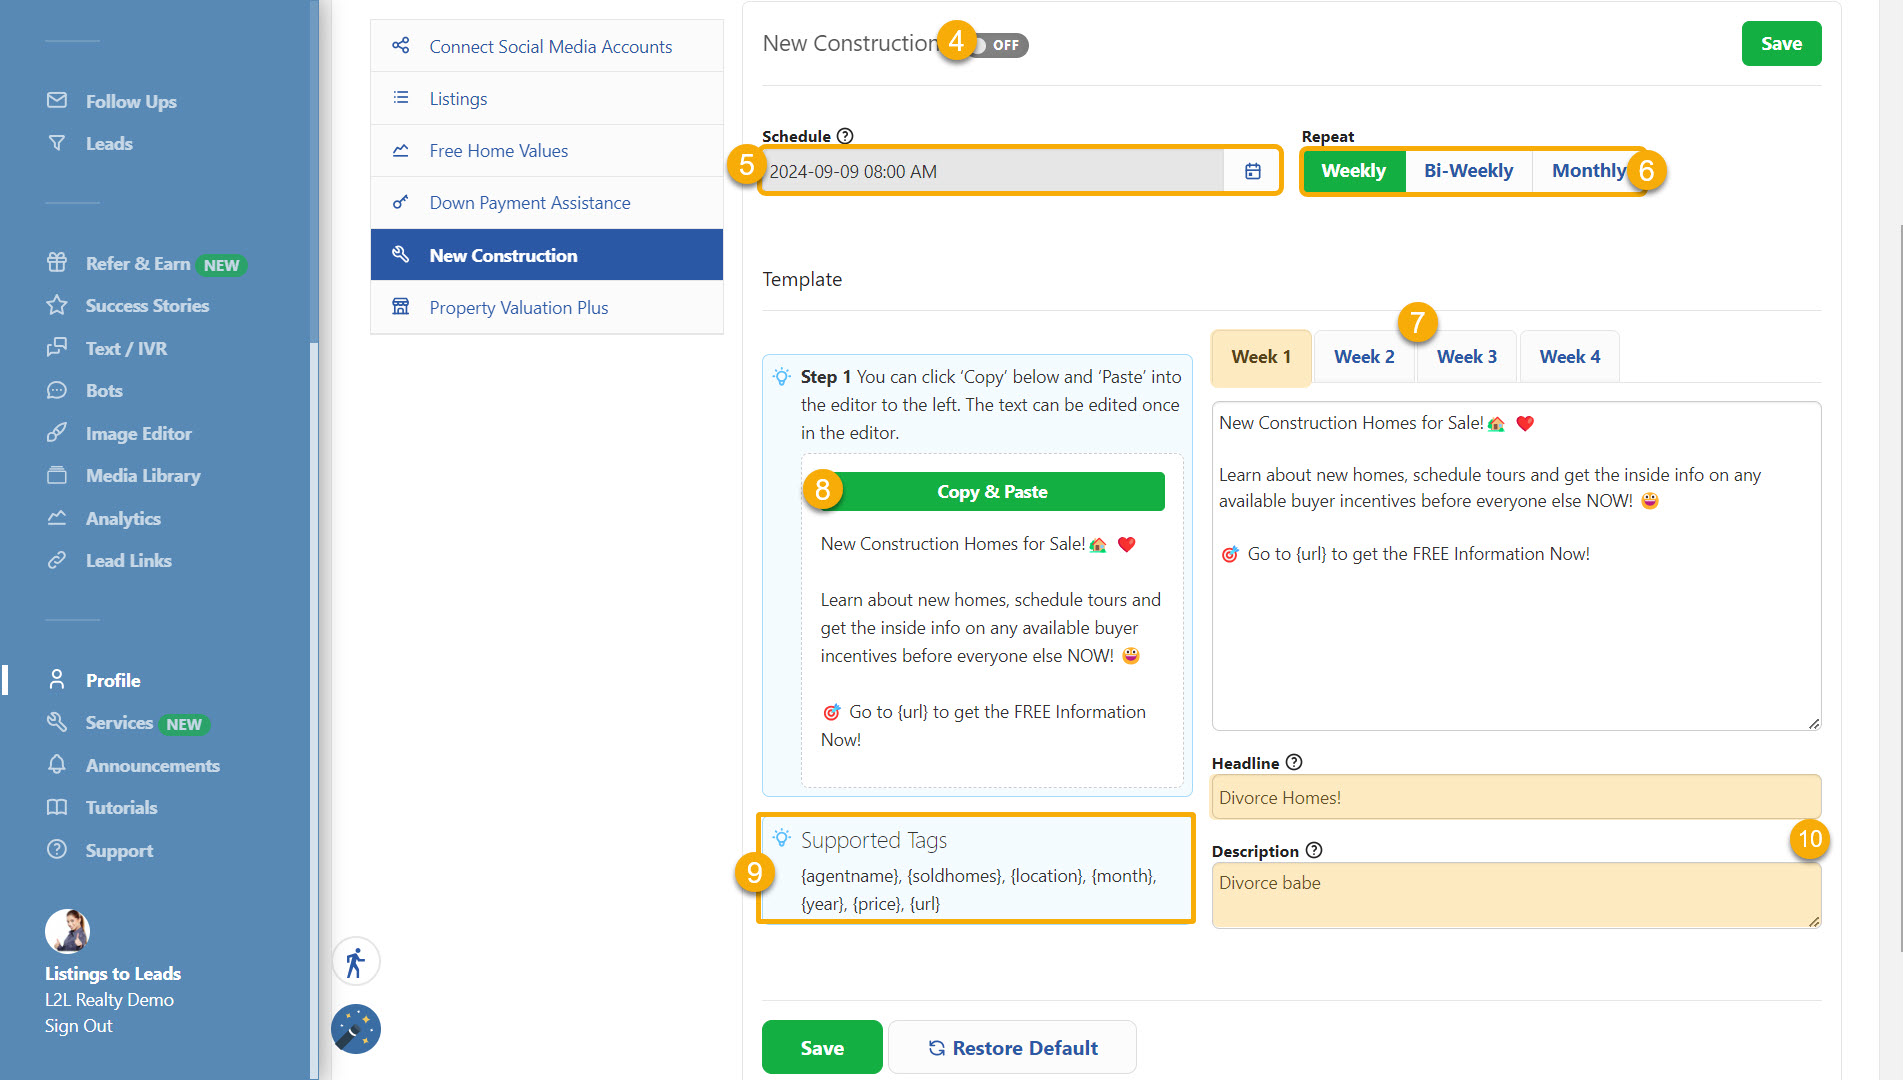Click the Restore Default button
Viewport: 1903px width, 1080px height.
tap(1012, 1048)
